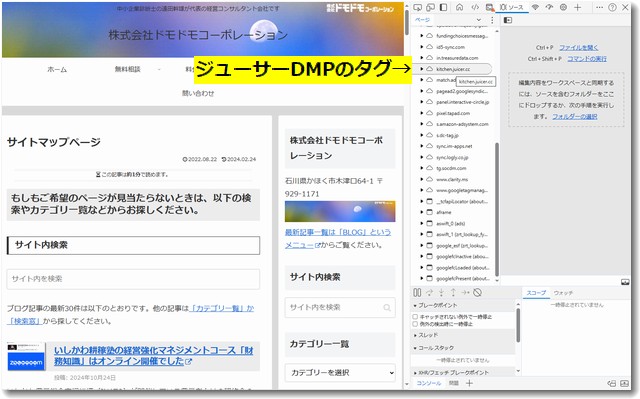Toggle the DevTools dock side panel icon

point(443,7)
